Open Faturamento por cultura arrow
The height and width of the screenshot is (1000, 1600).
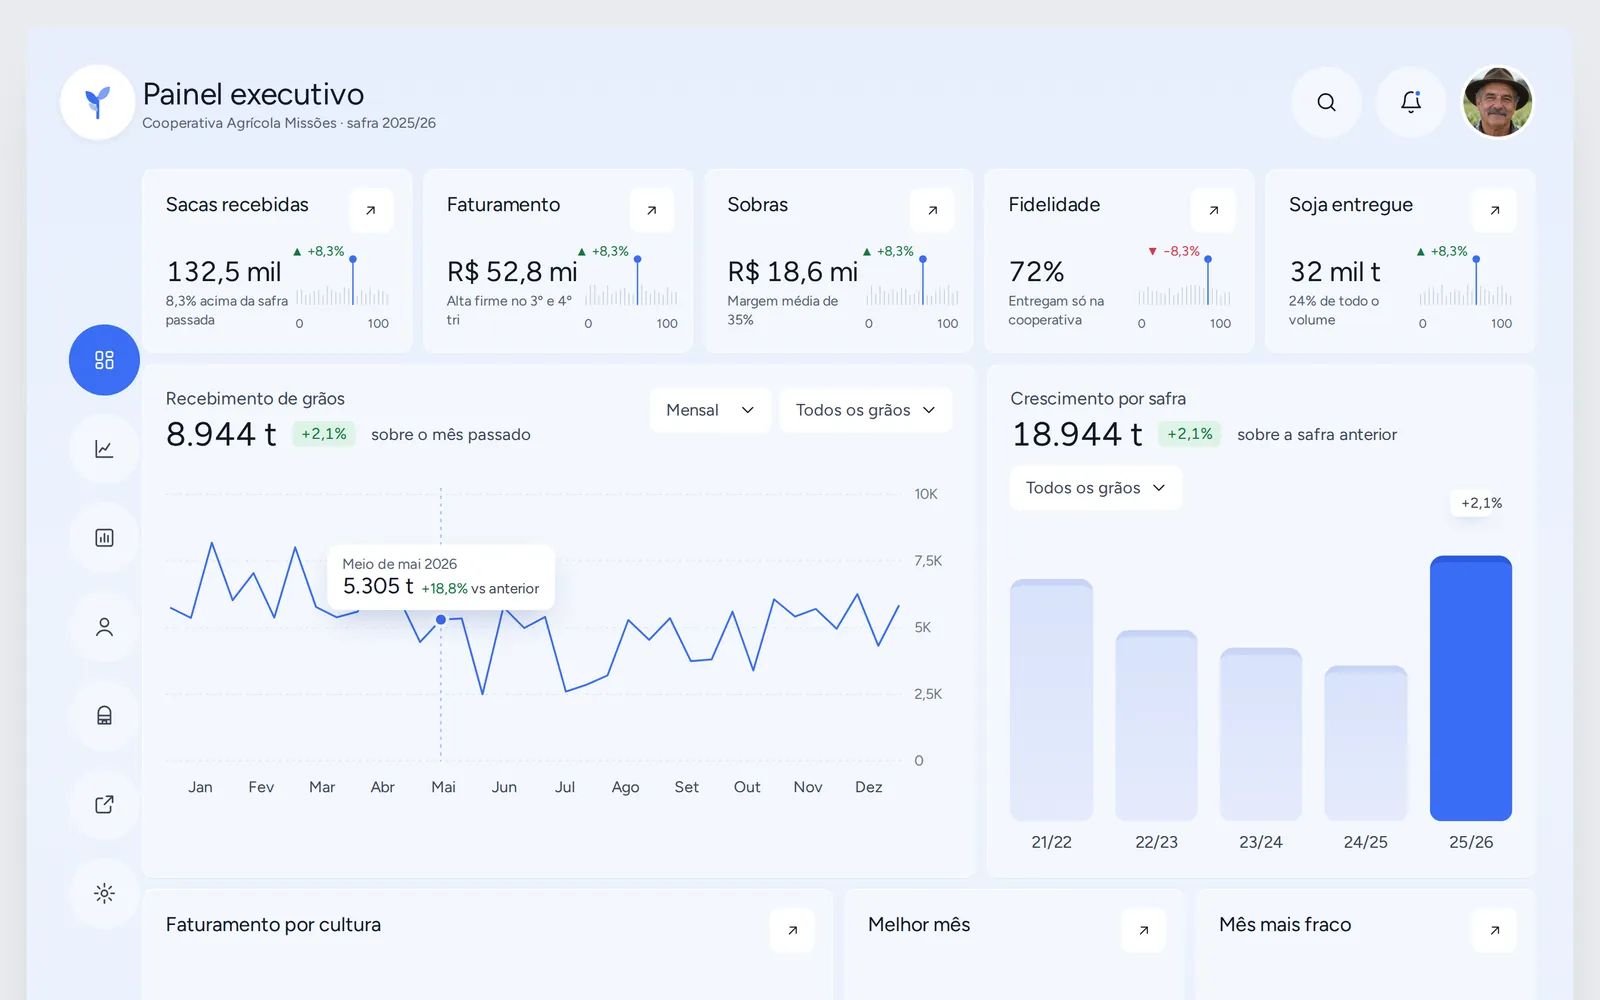pyautogui.click(x=792, y=930)
